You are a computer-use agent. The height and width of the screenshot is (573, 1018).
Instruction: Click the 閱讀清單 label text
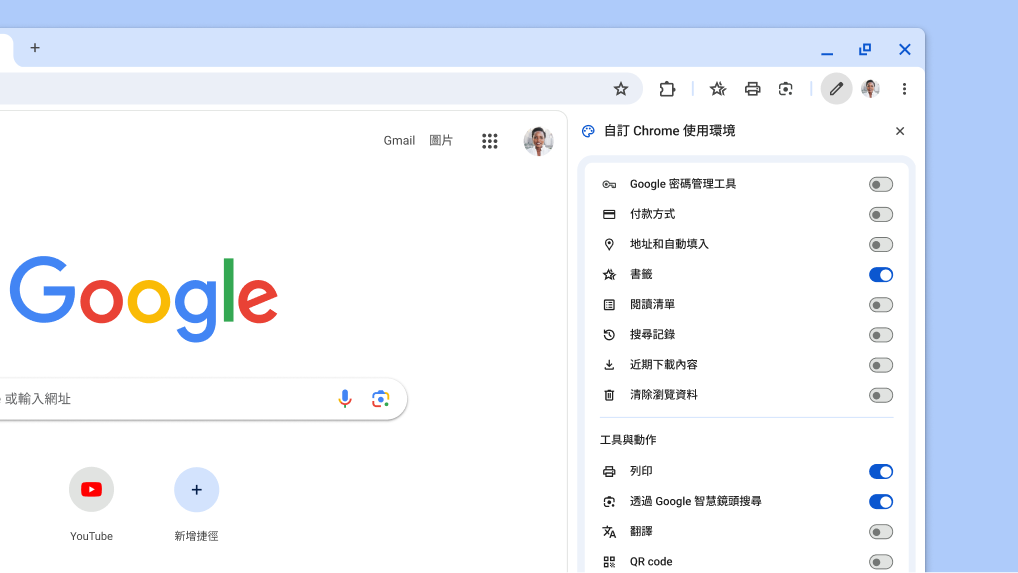click(652, 304)
